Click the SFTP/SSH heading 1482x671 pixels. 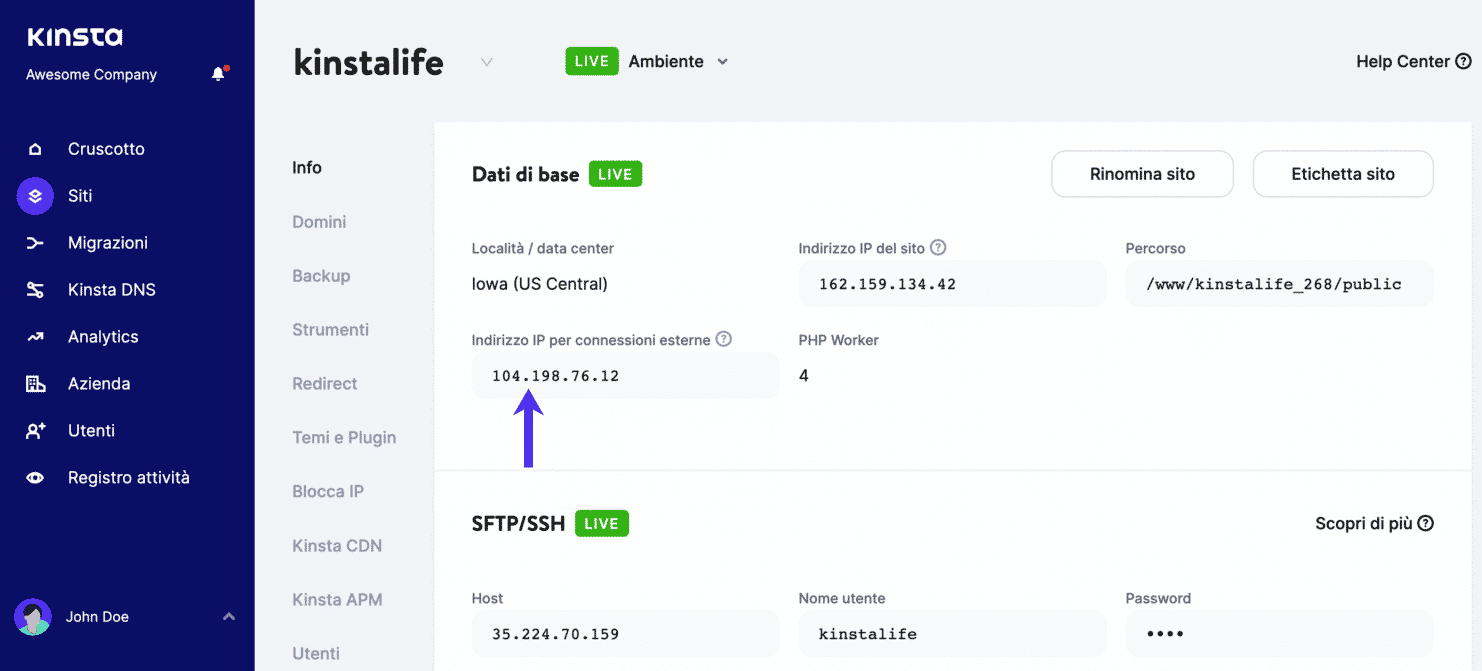coord(518,524)
